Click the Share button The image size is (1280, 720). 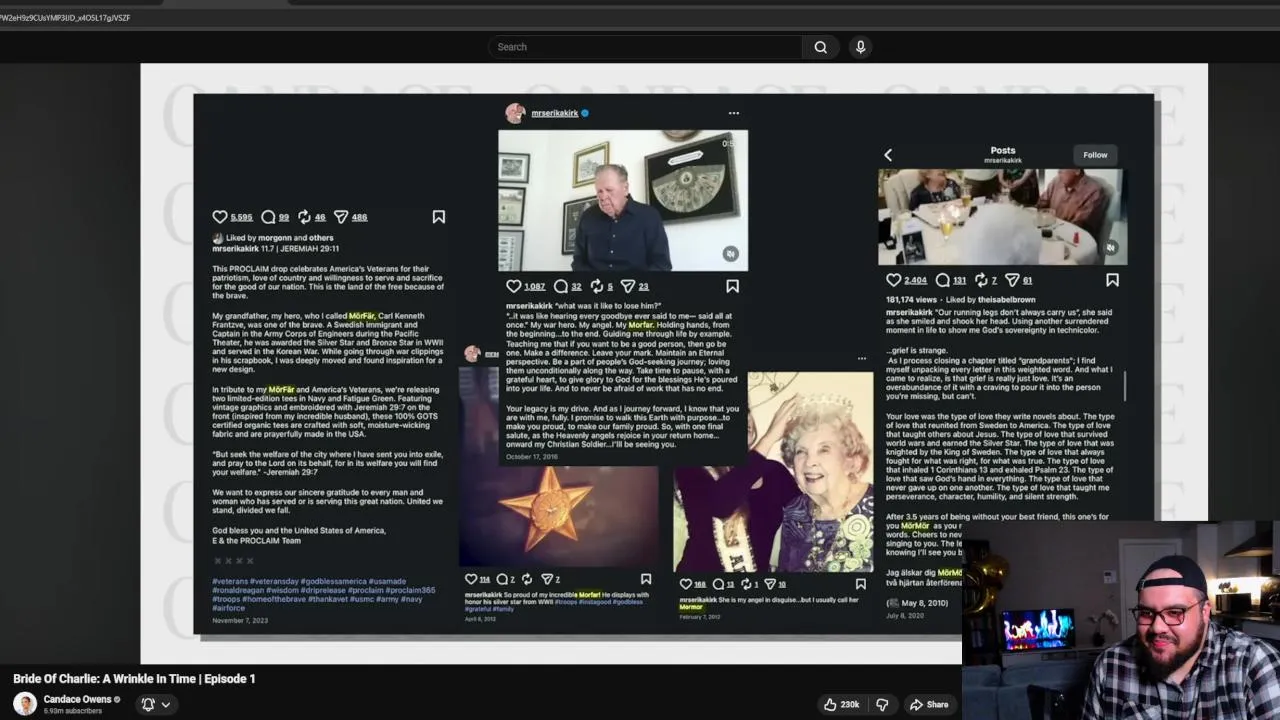pos(929,704)
